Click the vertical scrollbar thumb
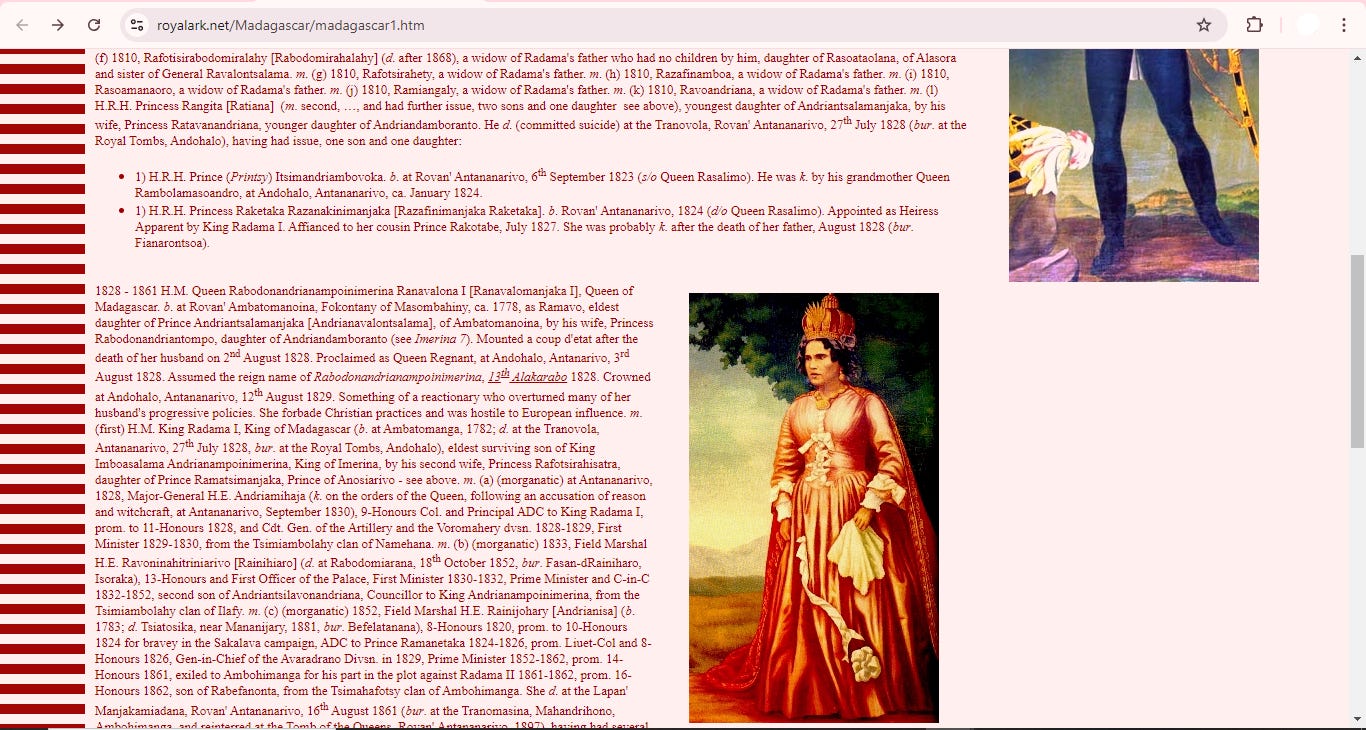Screen dimensions: 1366x730 point(1357,350)
